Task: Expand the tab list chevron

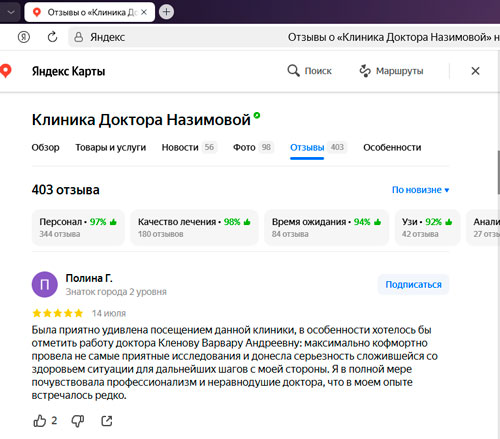Action: pyautogui.click(x=11, y=12)
